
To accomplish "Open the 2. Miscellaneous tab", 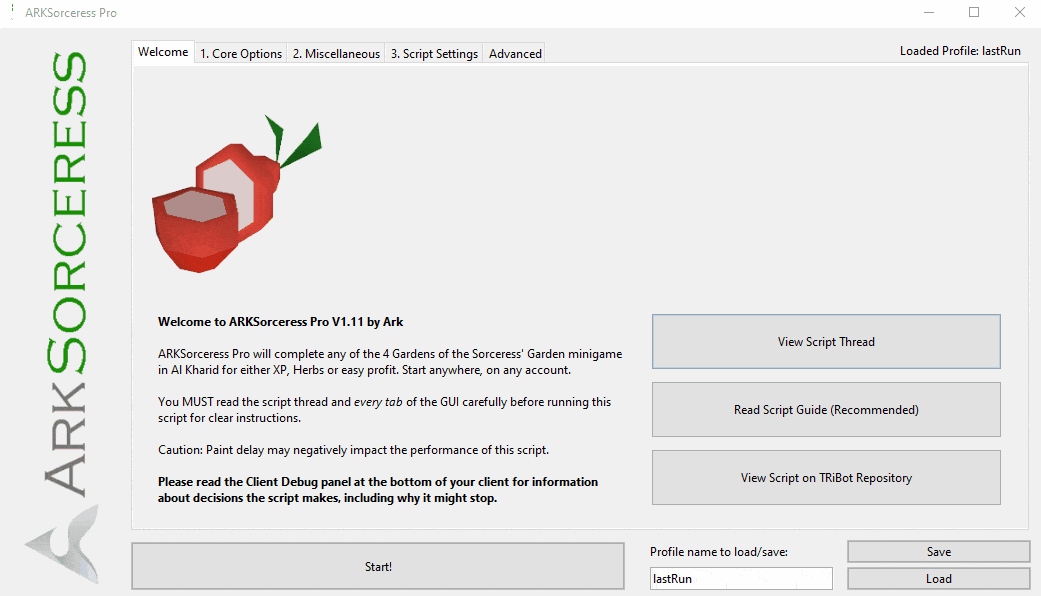I will click(336, 54).
